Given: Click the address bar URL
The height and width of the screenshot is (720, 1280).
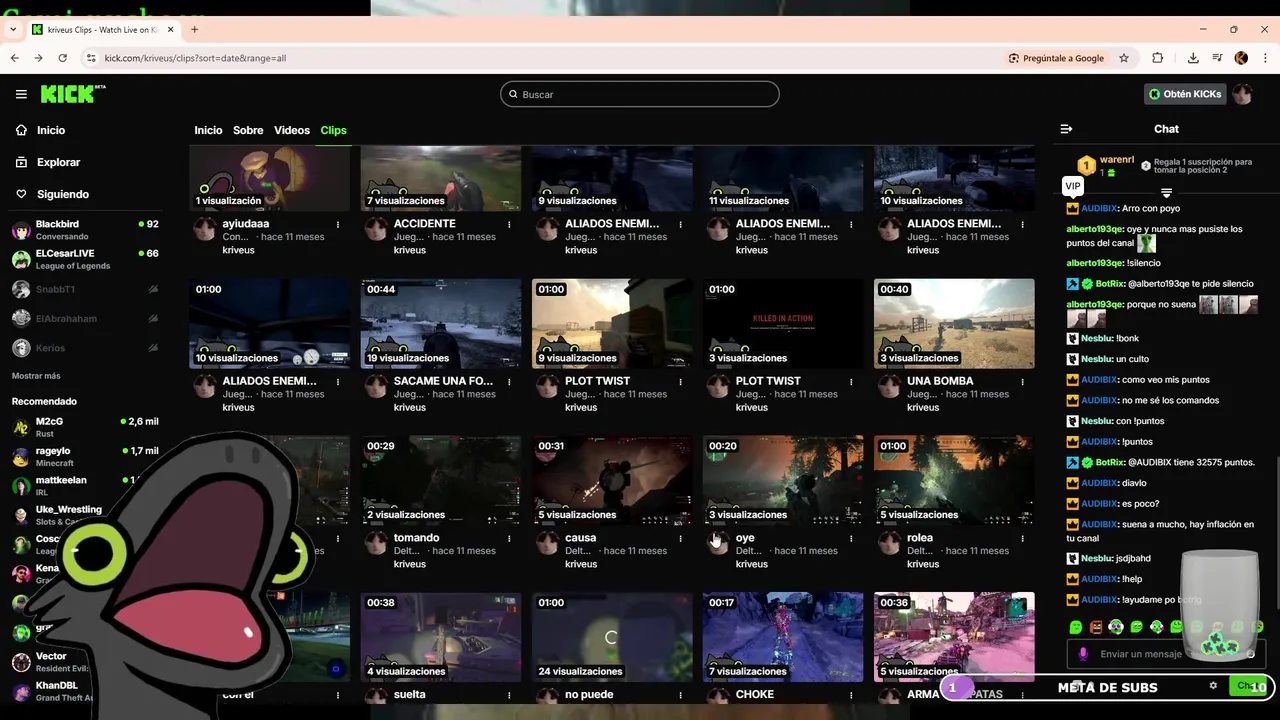Looking at the screenshot, I should coord(195,58).
